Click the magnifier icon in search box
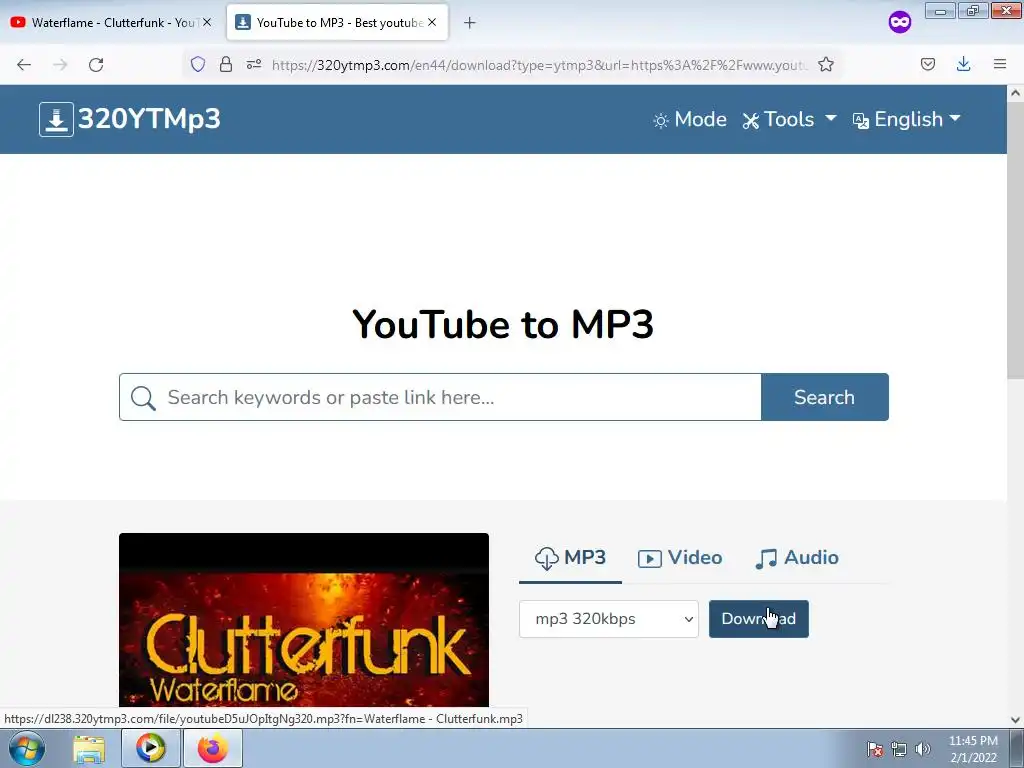1024x768 pixels. pos(143,398)
